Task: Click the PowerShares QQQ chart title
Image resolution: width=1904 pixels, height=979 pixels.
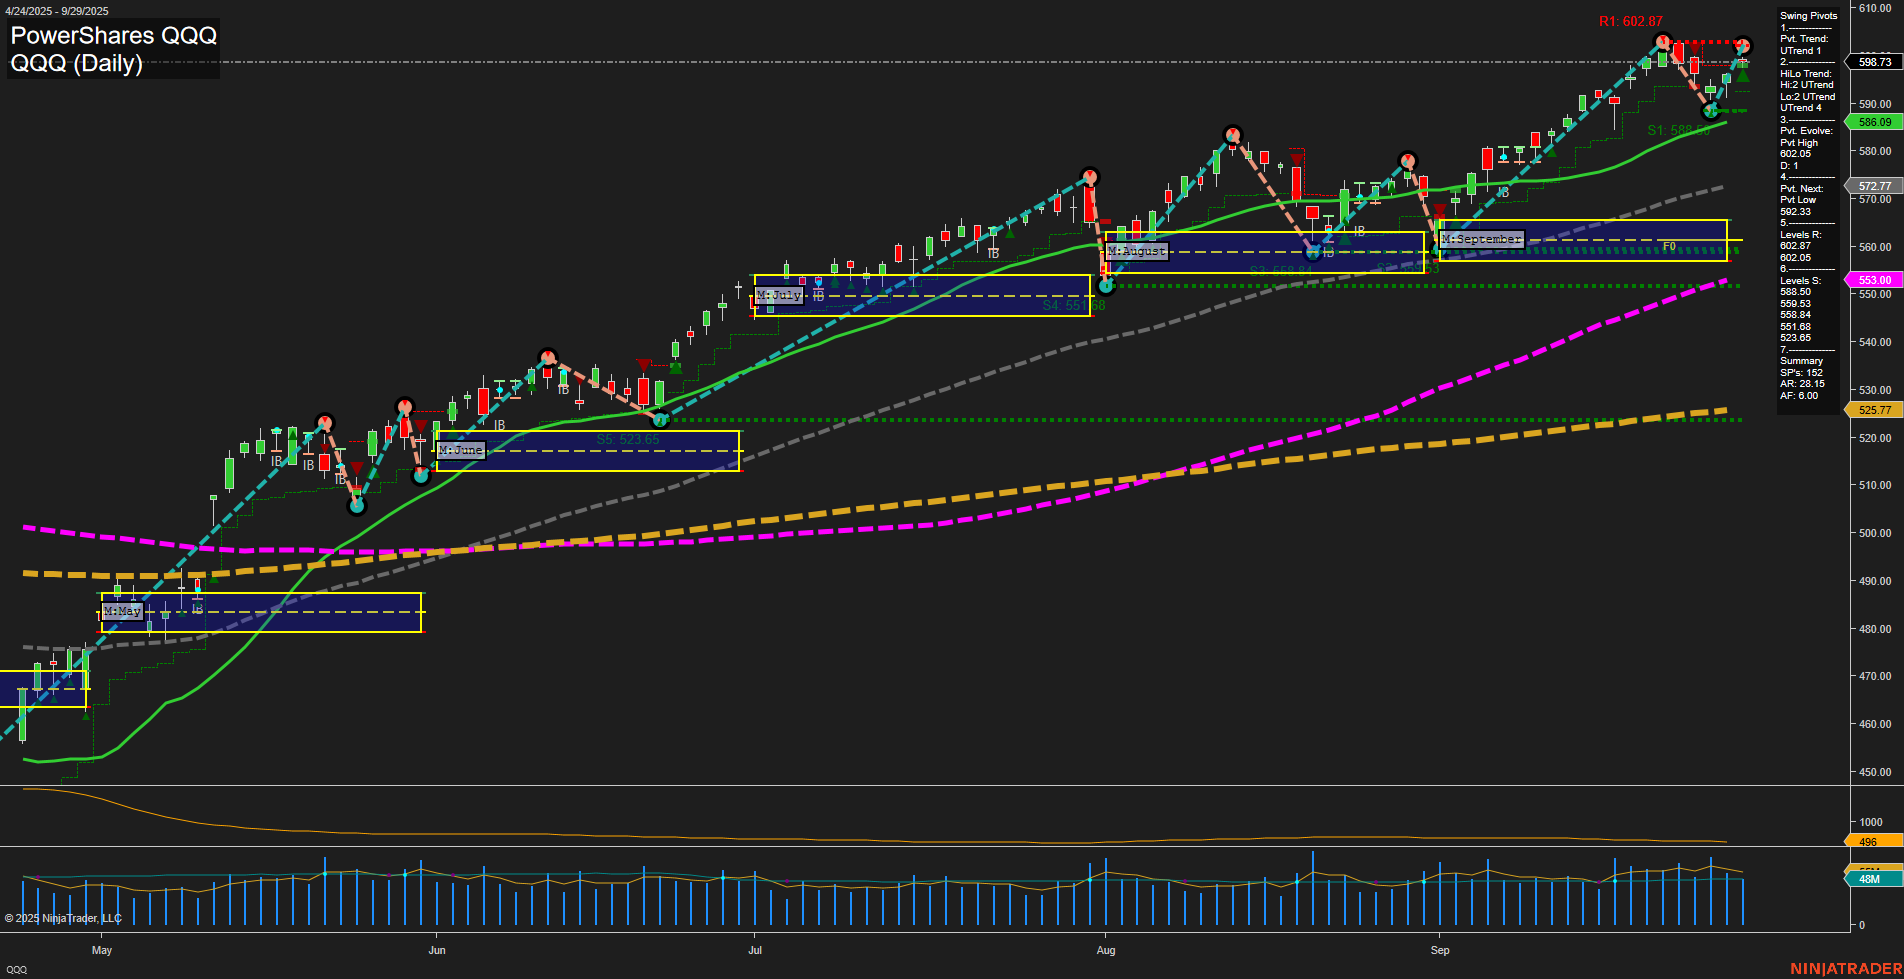Action: click(x=113, y=36)
